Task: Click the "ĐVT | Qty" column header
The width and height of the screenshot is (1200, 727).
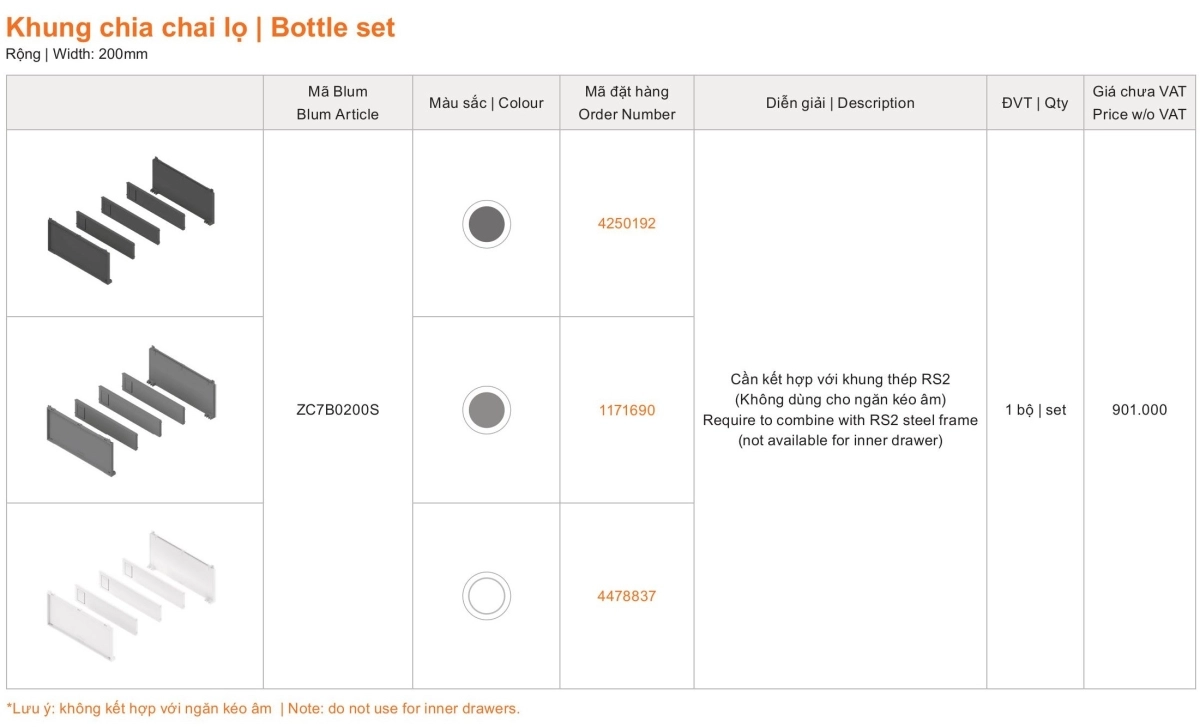Action: pos(1035,103)
